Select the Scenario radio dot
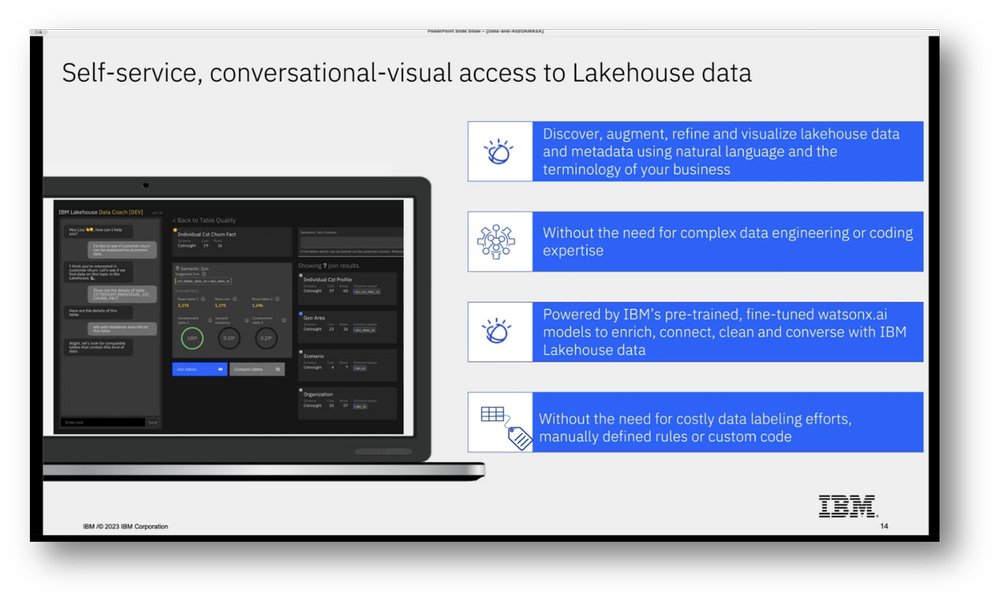Image resolution: width=1000 pixels, height=602 pixels. click(x=301, y=352)
